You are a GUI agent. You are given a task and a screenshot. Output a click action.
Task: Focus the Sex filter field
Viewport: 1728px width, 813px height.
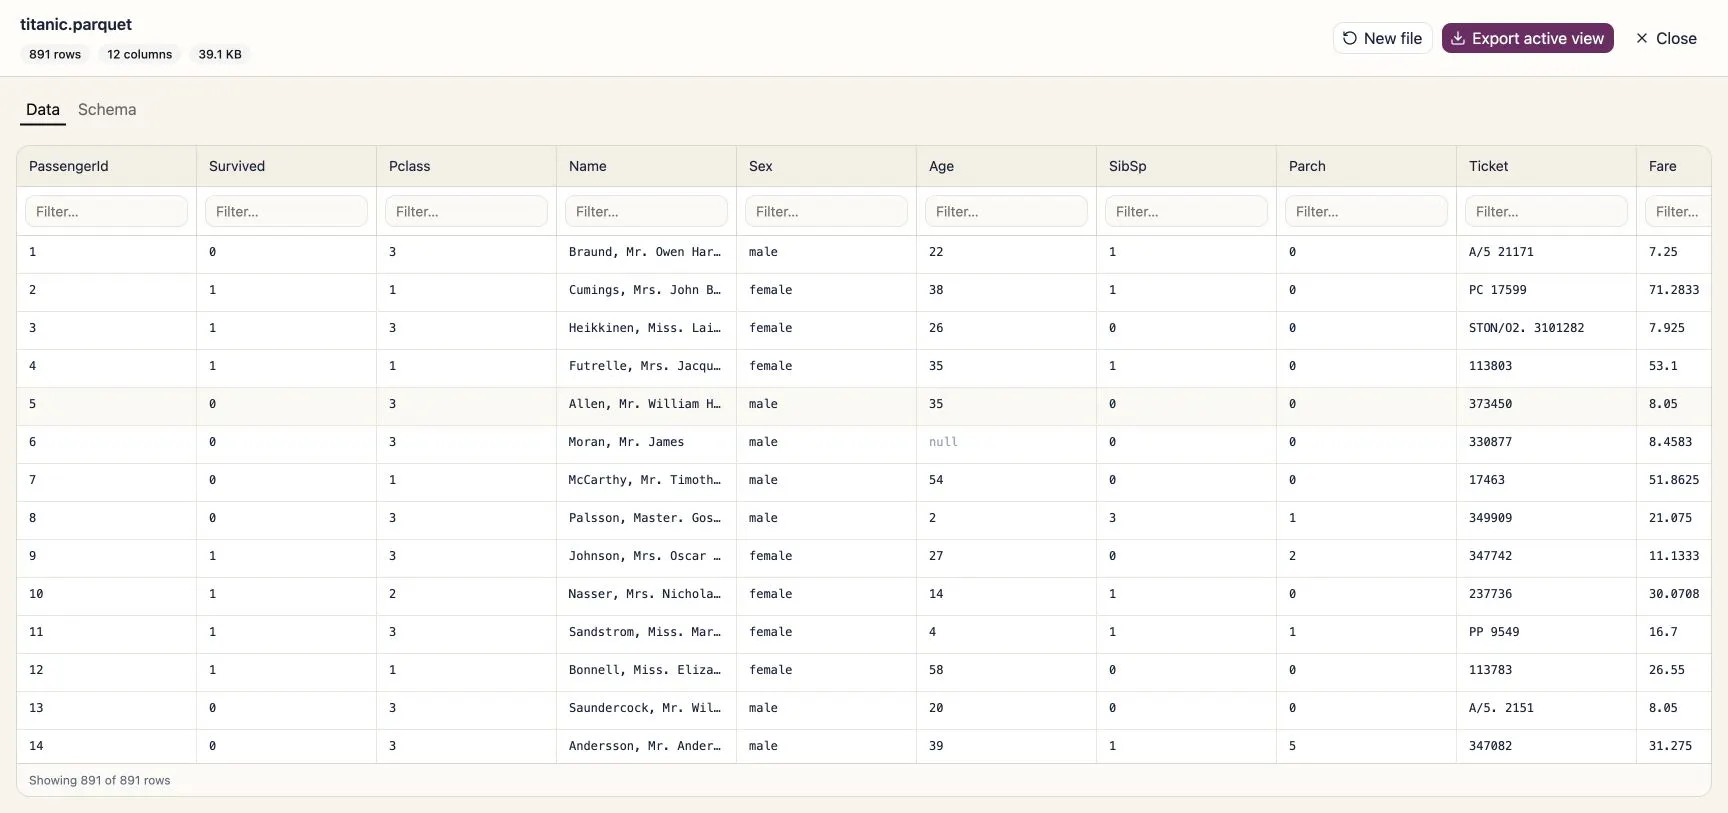(x=826, y=211)
